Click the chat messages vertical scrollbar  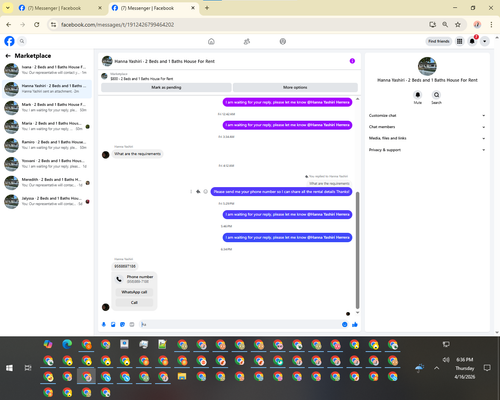(x=358, y=250)
